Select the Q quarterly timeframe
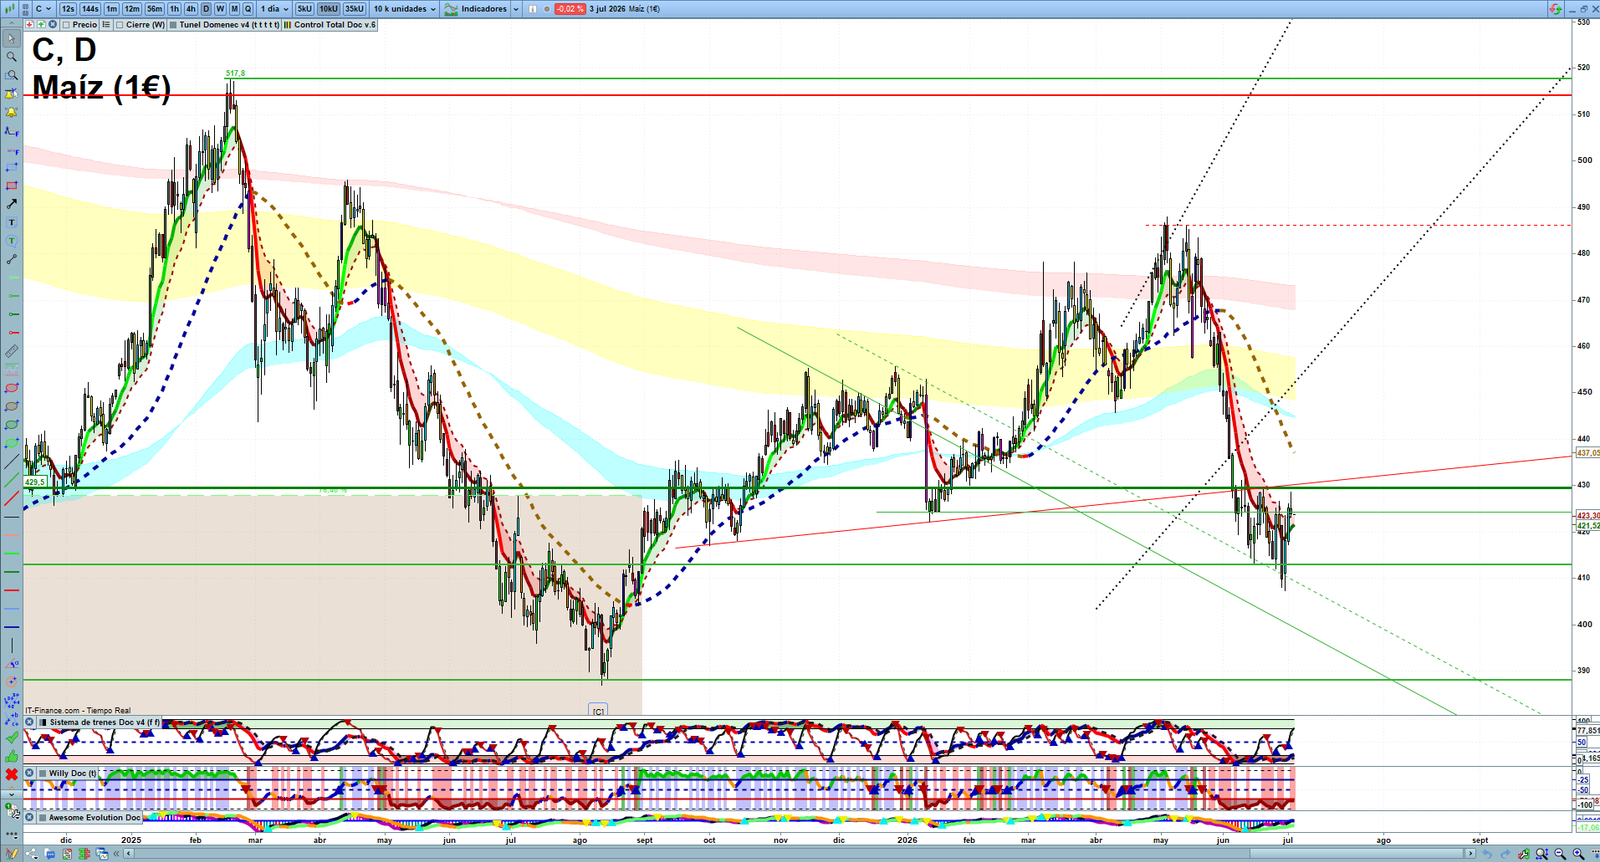The image size is (1600, 862). [248, 9]
